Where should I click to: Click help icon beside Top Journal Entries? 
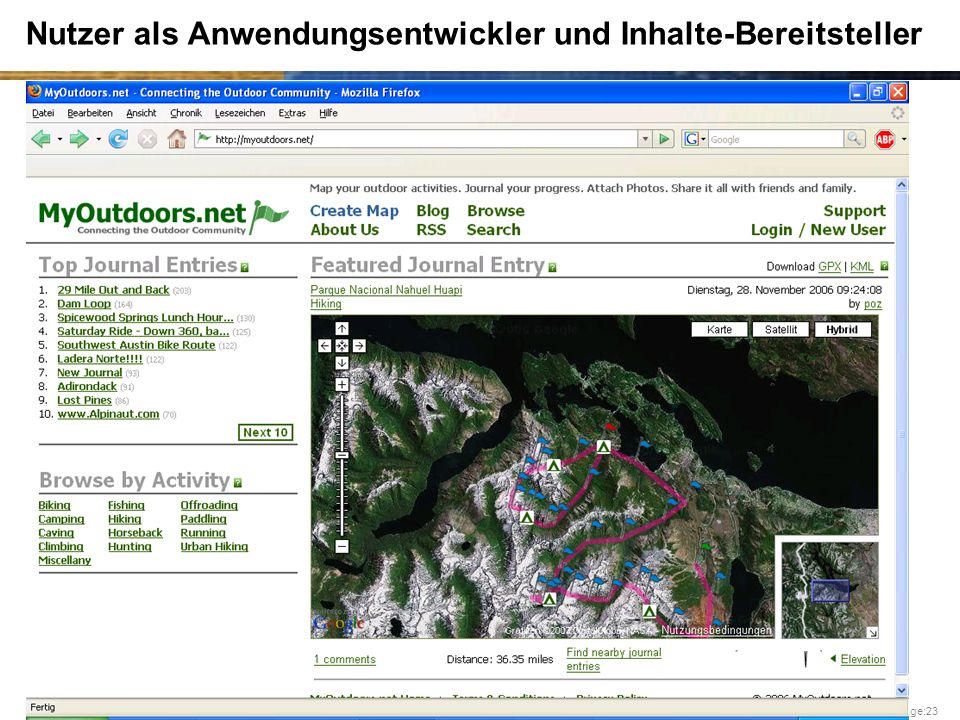coord(245,268)
